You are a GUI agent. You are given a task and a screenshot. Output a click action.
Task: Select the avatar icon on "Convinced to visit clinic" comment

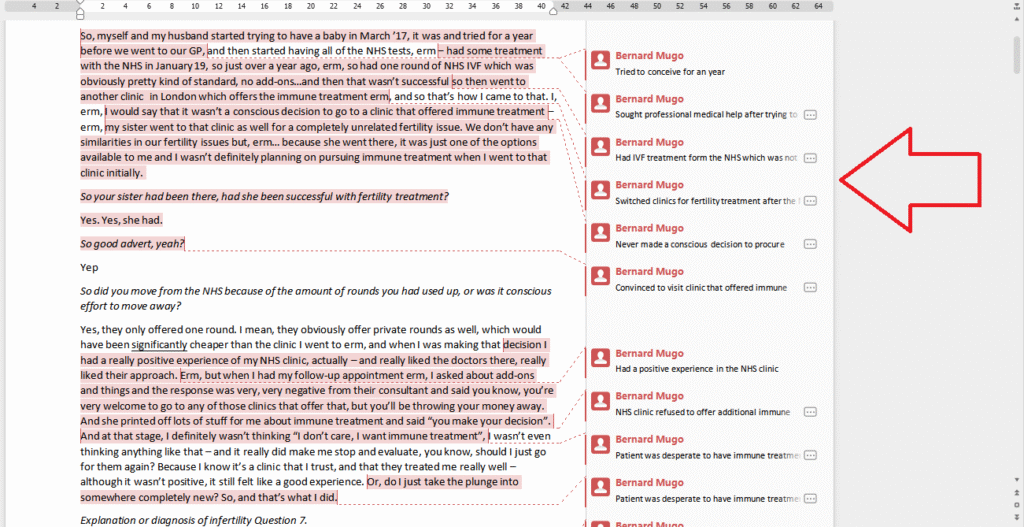pyautogui.click(x=600, y=277)
